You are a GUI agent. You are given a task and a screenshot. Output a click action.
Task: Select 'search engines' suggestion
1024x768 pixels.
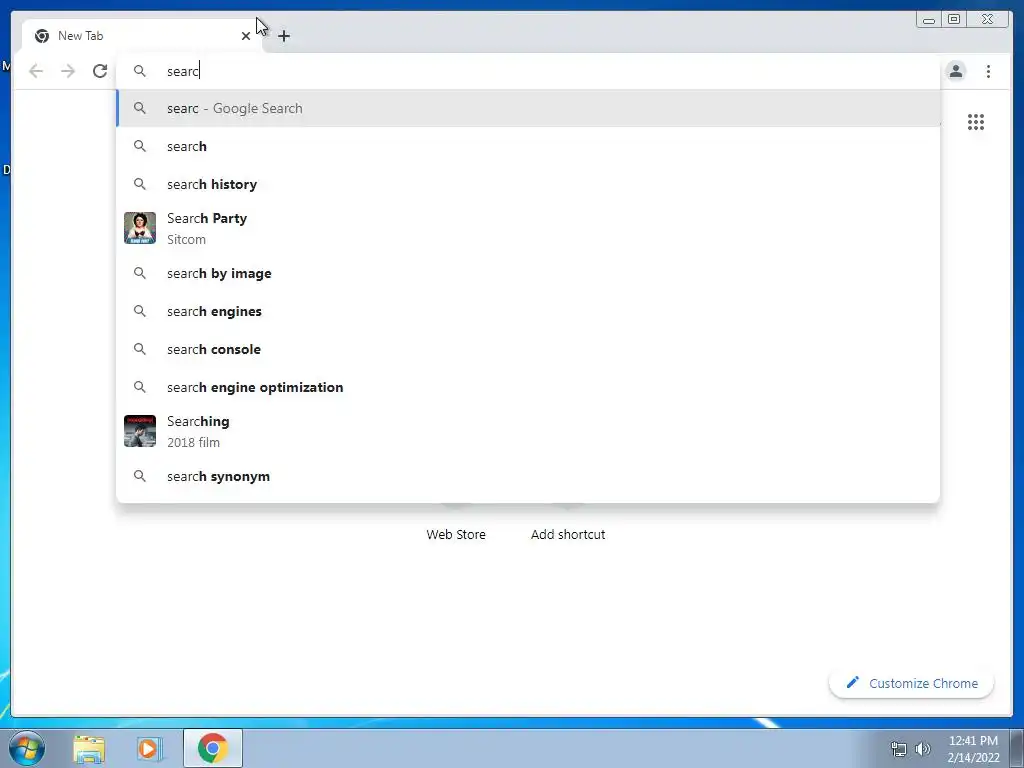point(528,311)
